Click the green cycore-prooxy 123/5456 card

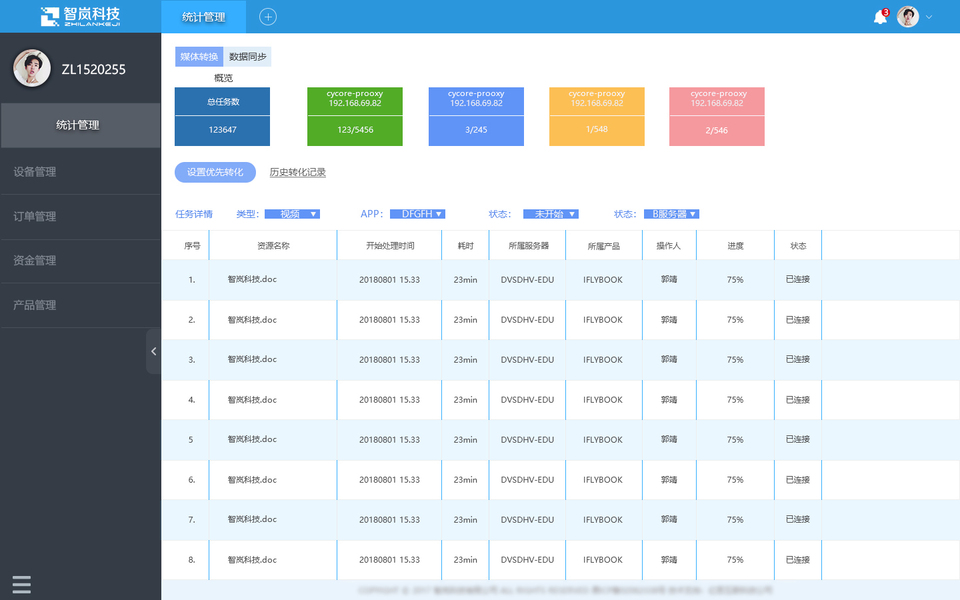coord(355,116)
